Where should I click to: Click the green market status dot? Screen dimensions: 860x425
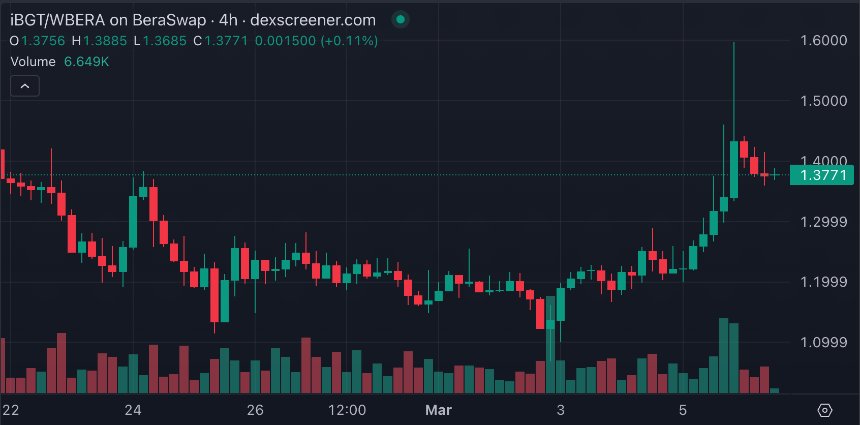(x=400, y=20)
